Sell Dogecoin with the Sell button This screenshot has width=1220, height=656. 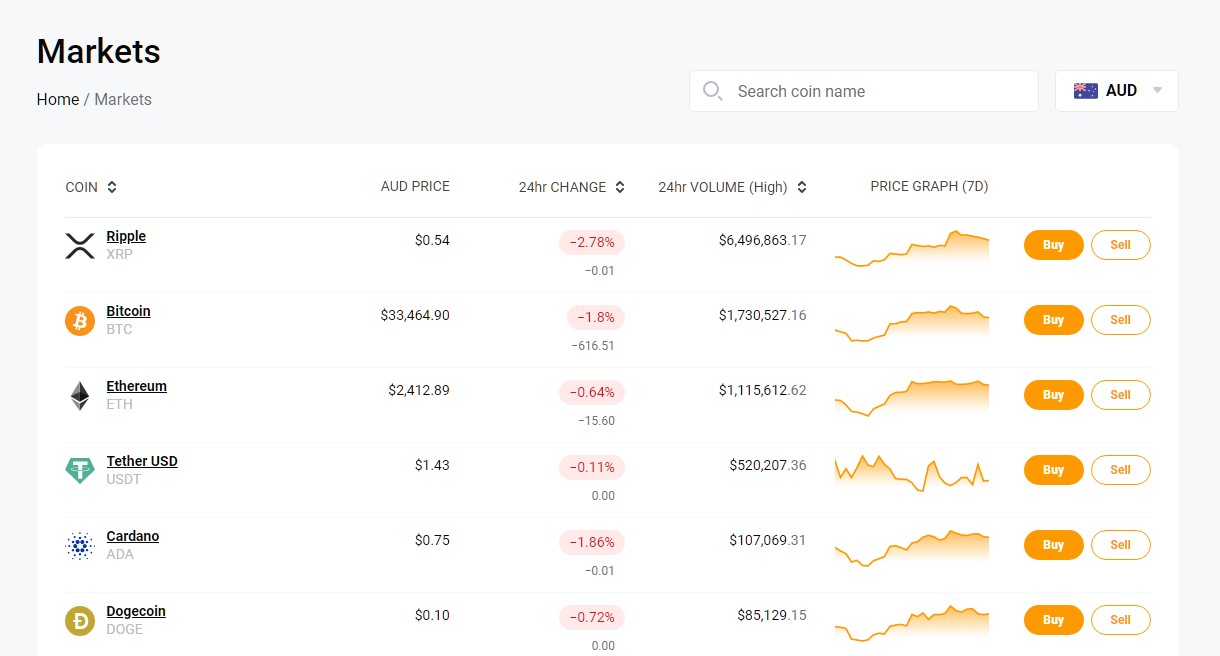click(1121, 620)
